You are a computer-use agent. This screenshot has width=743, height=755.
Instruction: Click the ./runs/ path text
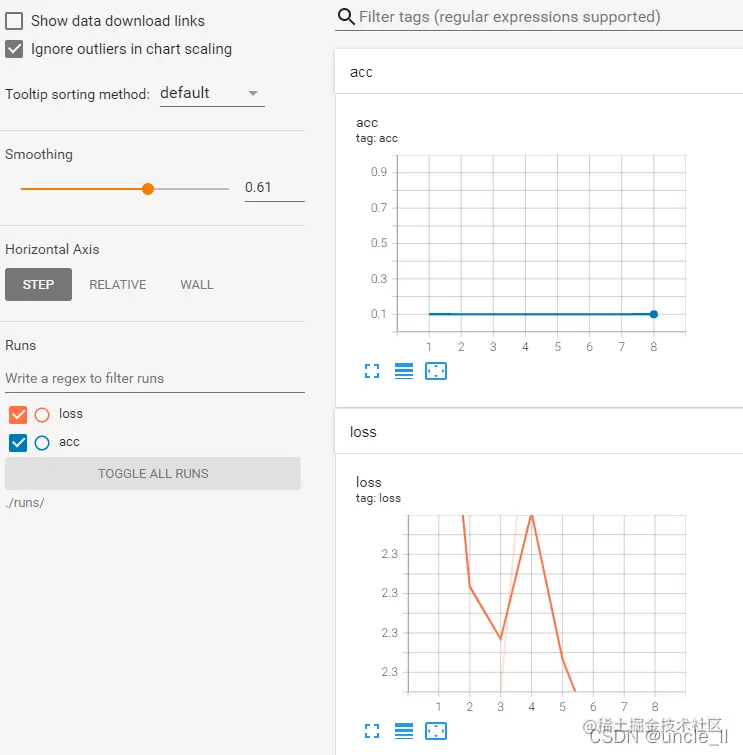pyautogui.click(x=25, y=503)
